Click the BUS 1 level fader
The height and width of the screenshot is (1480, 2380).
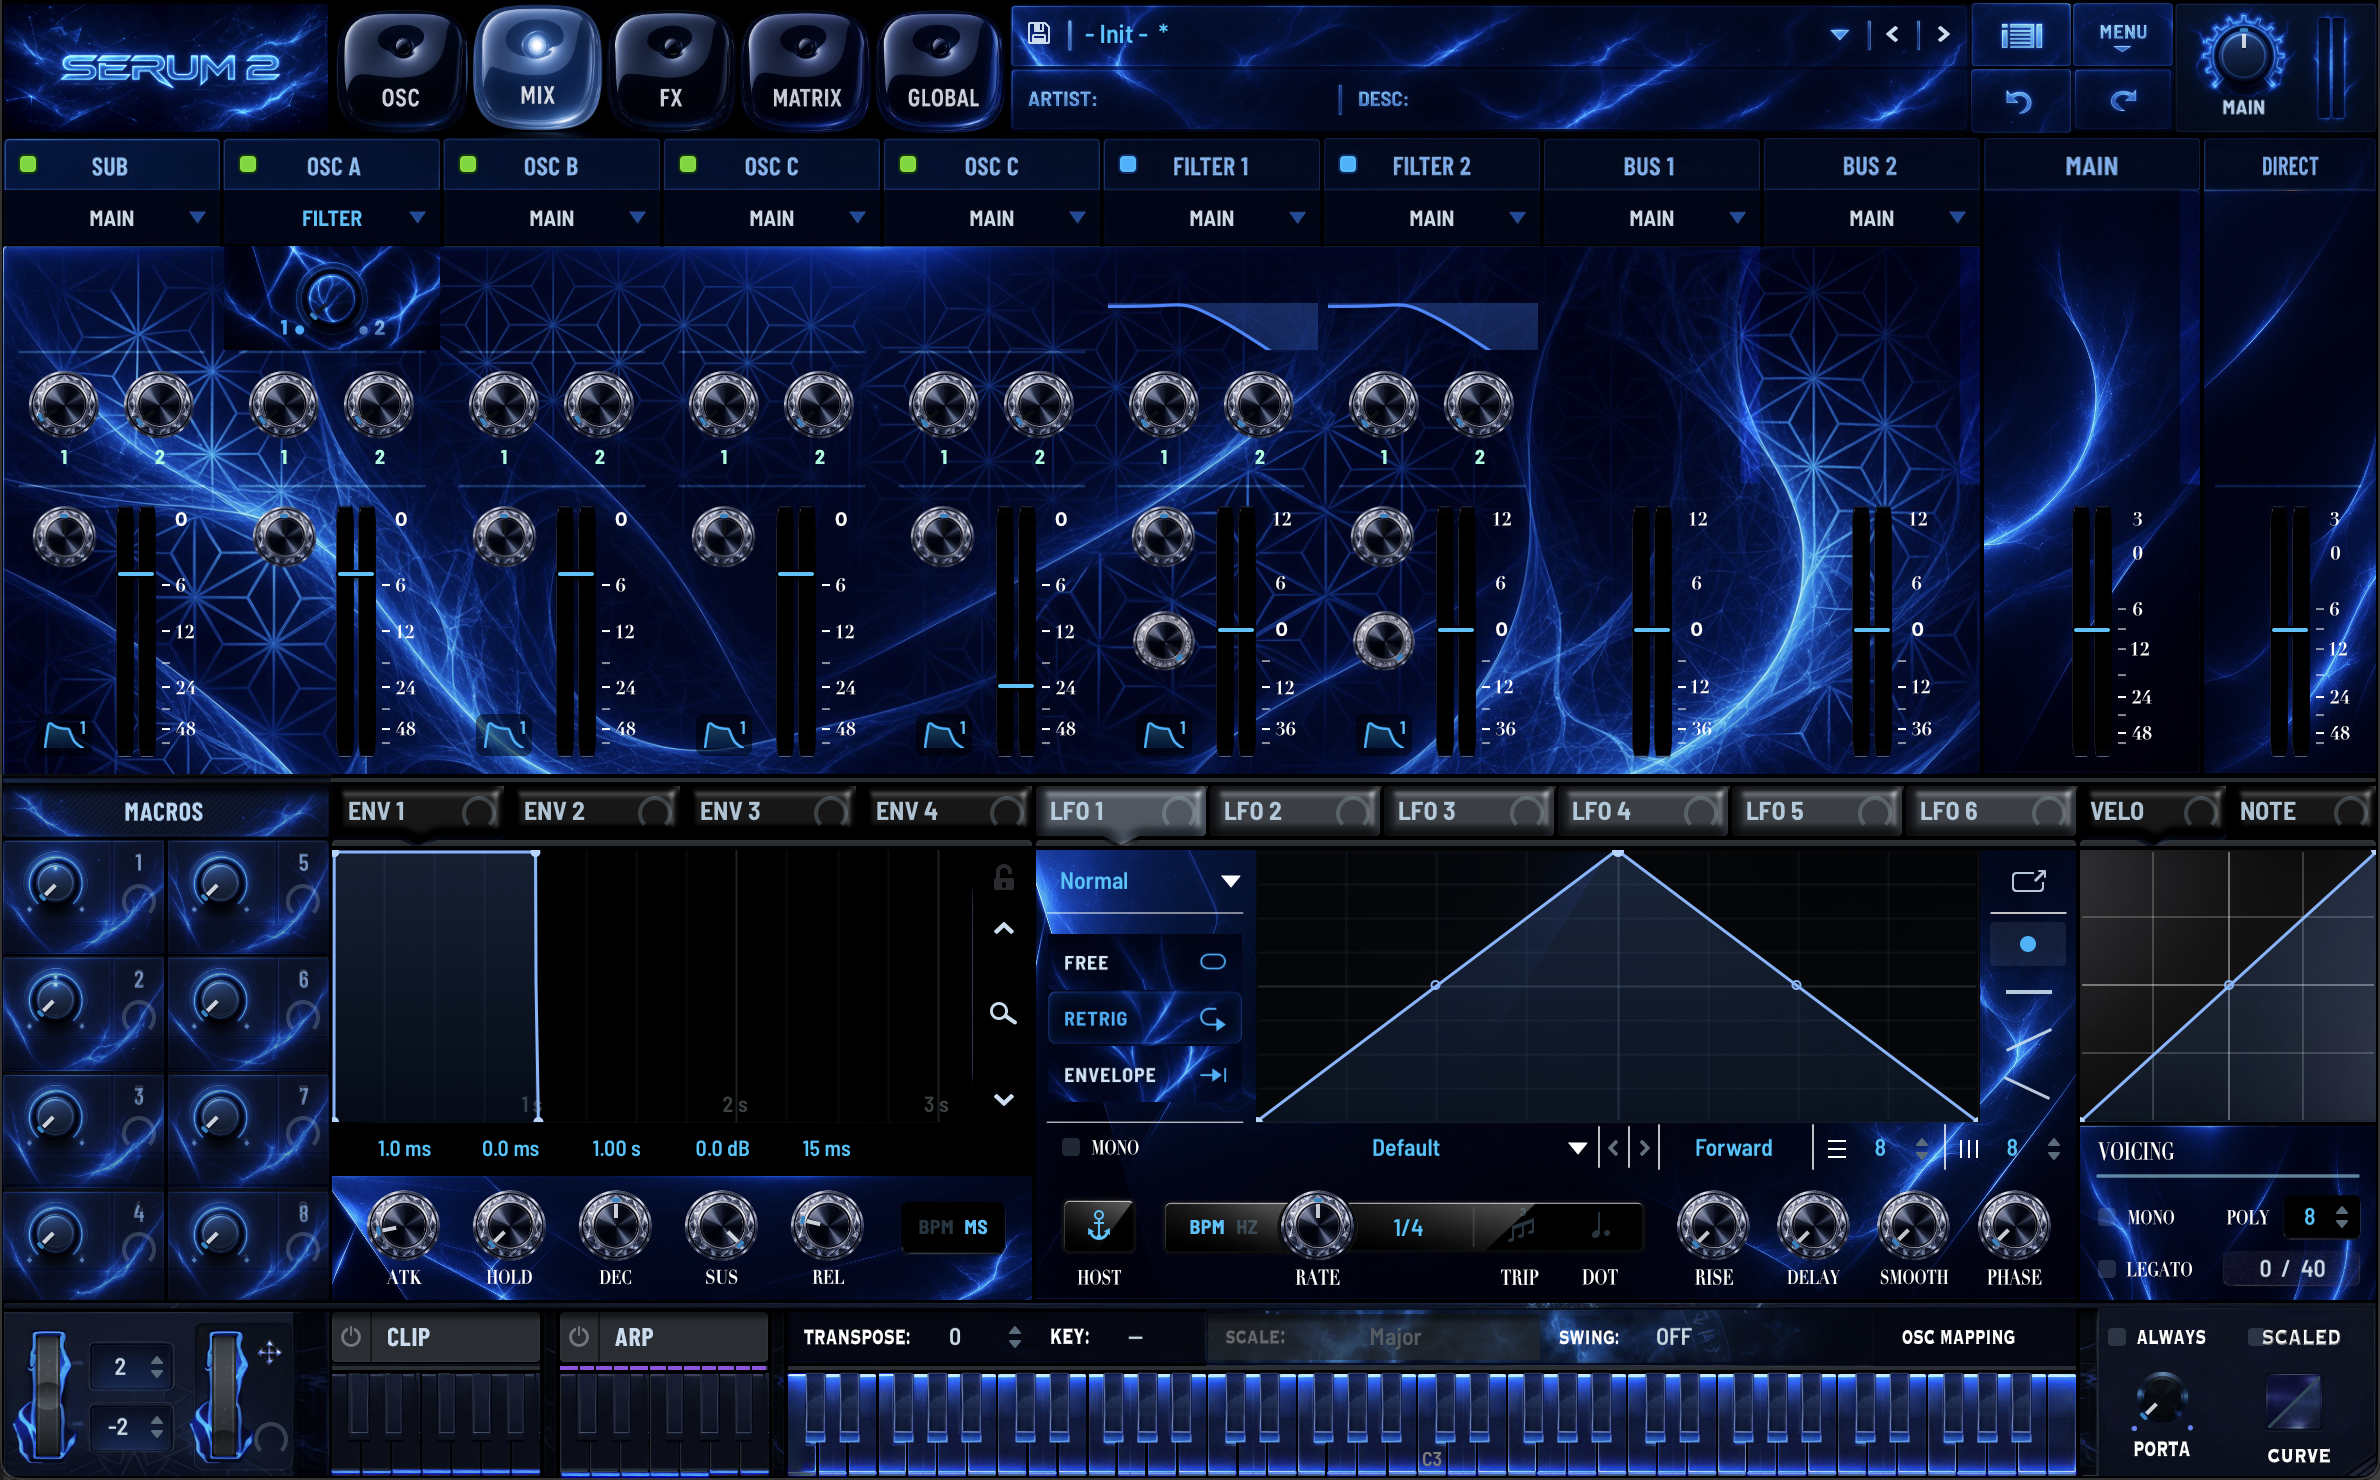tap(1652, 630)
